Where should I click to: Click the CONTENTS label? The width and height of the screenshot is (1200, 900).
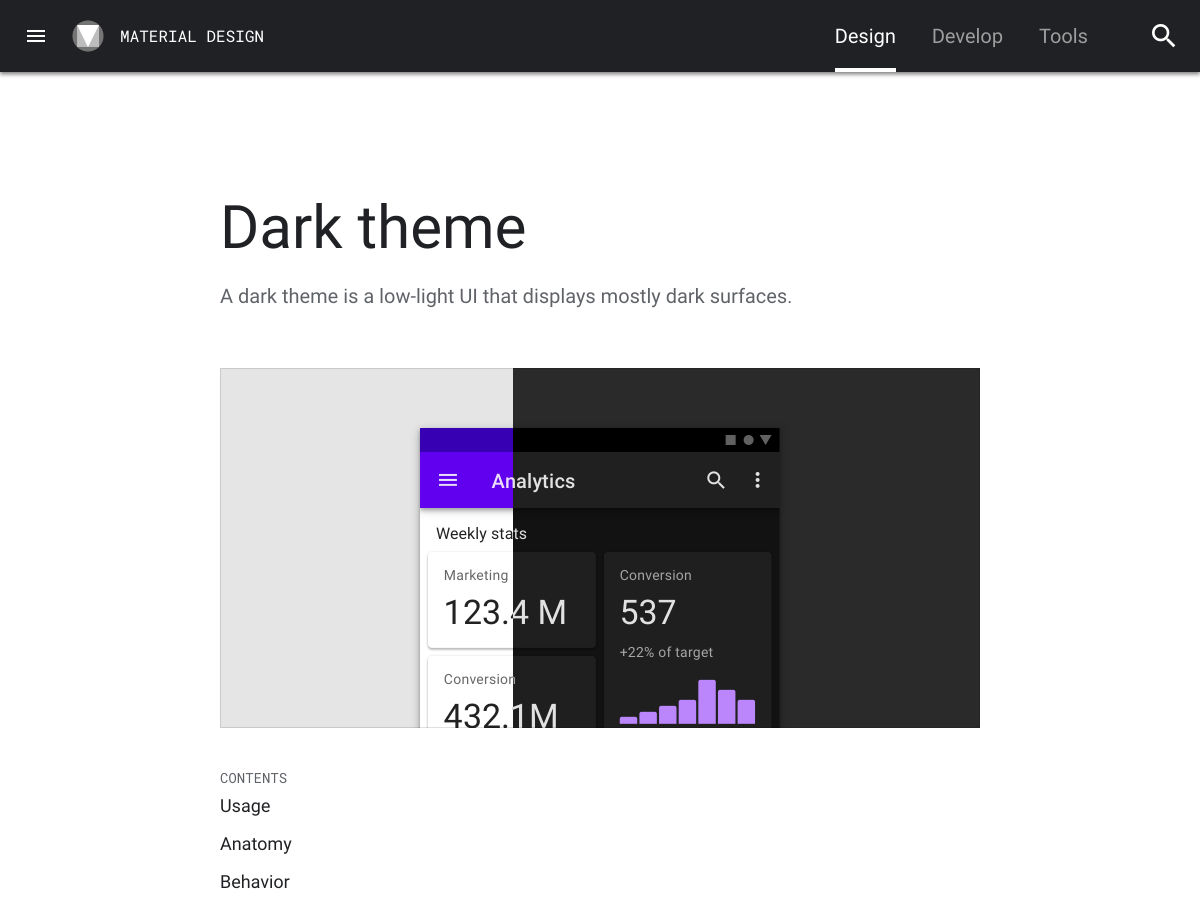[x=254, y=778]
